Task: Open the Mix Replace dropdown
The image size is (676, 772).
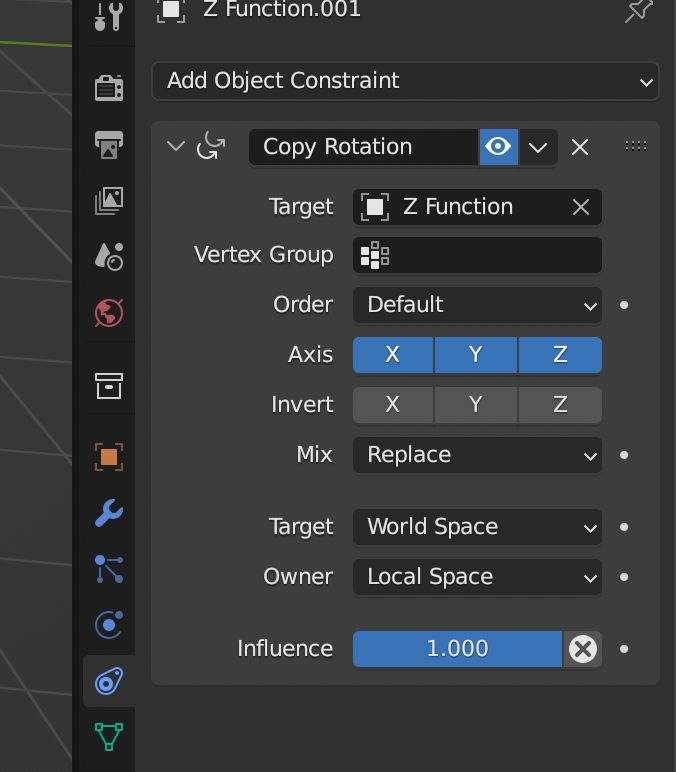Action: coord(477,455)
